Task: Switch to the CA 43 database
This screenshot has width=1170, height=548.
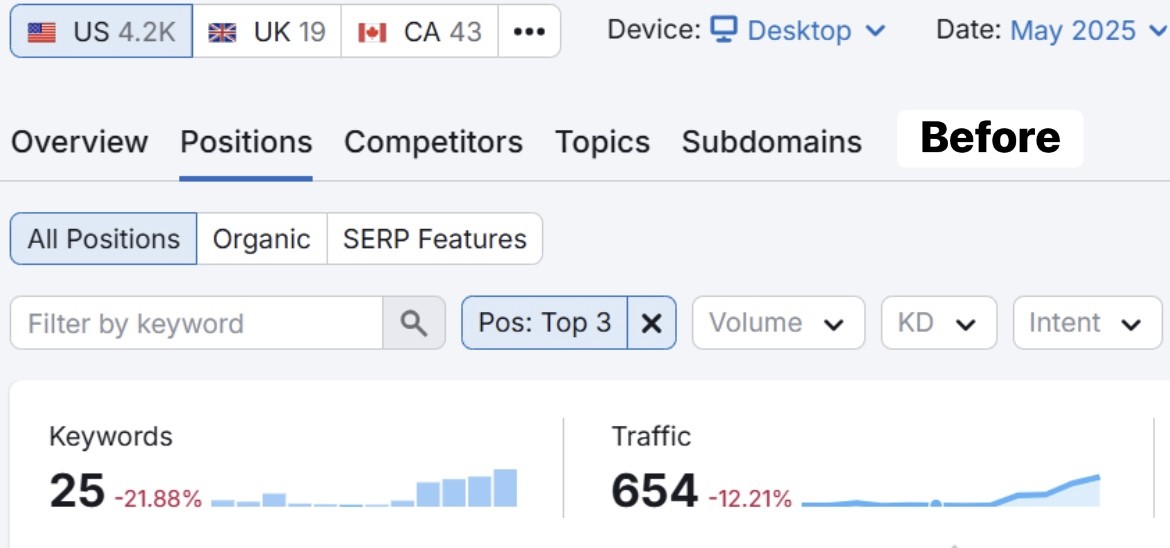Action: coord(419,31)
